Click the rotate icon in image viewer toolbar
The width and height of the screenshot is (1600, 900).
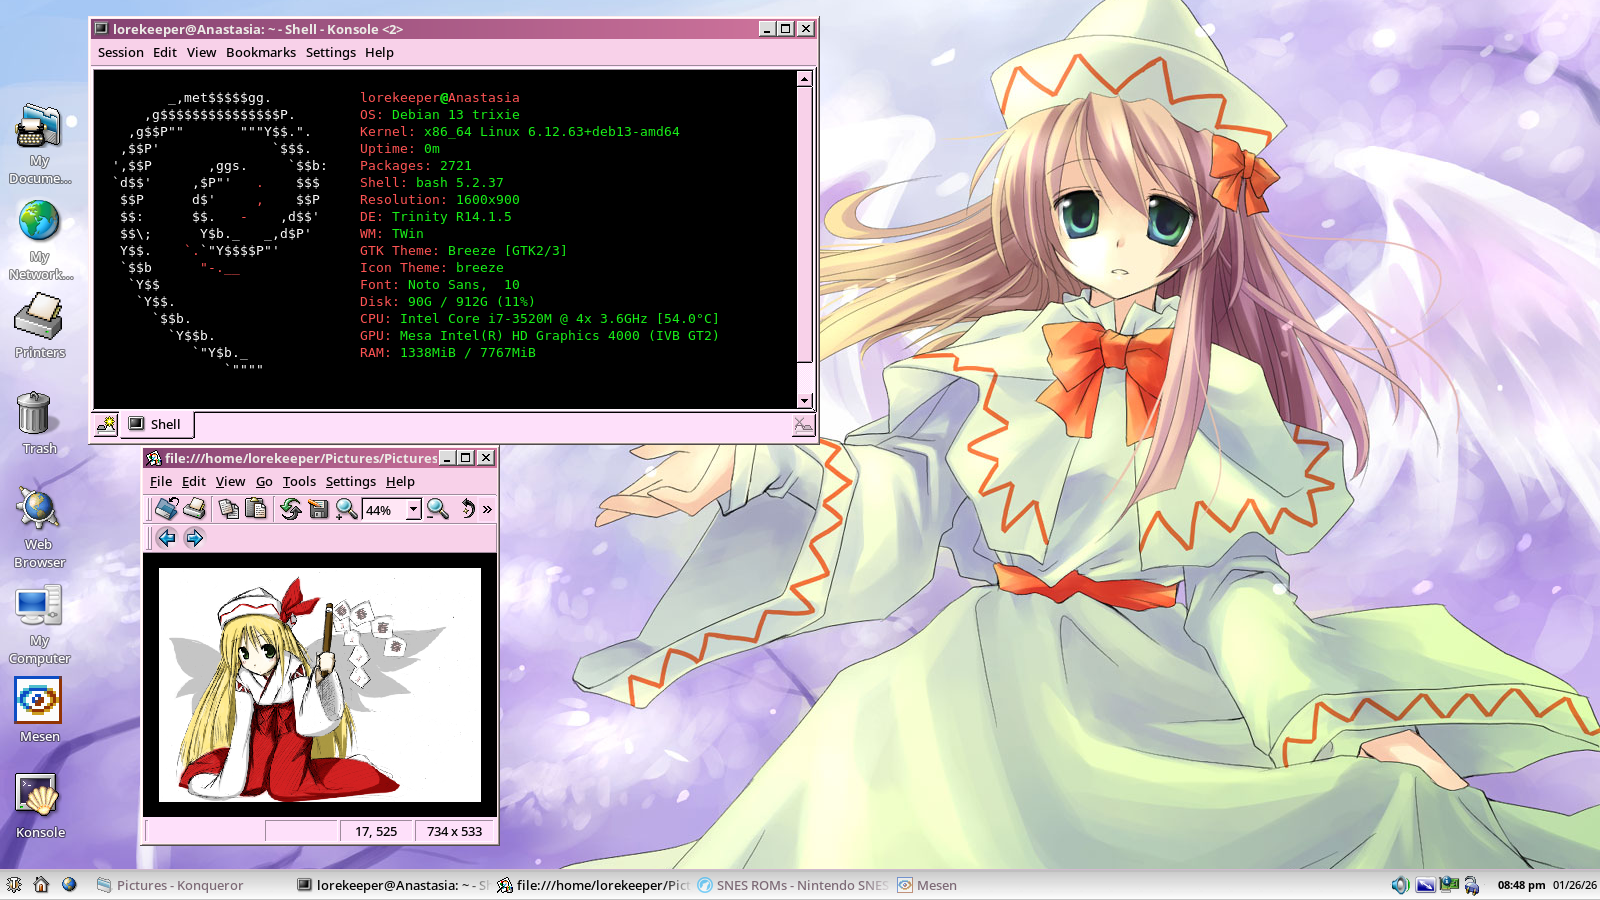click(466, 509)
